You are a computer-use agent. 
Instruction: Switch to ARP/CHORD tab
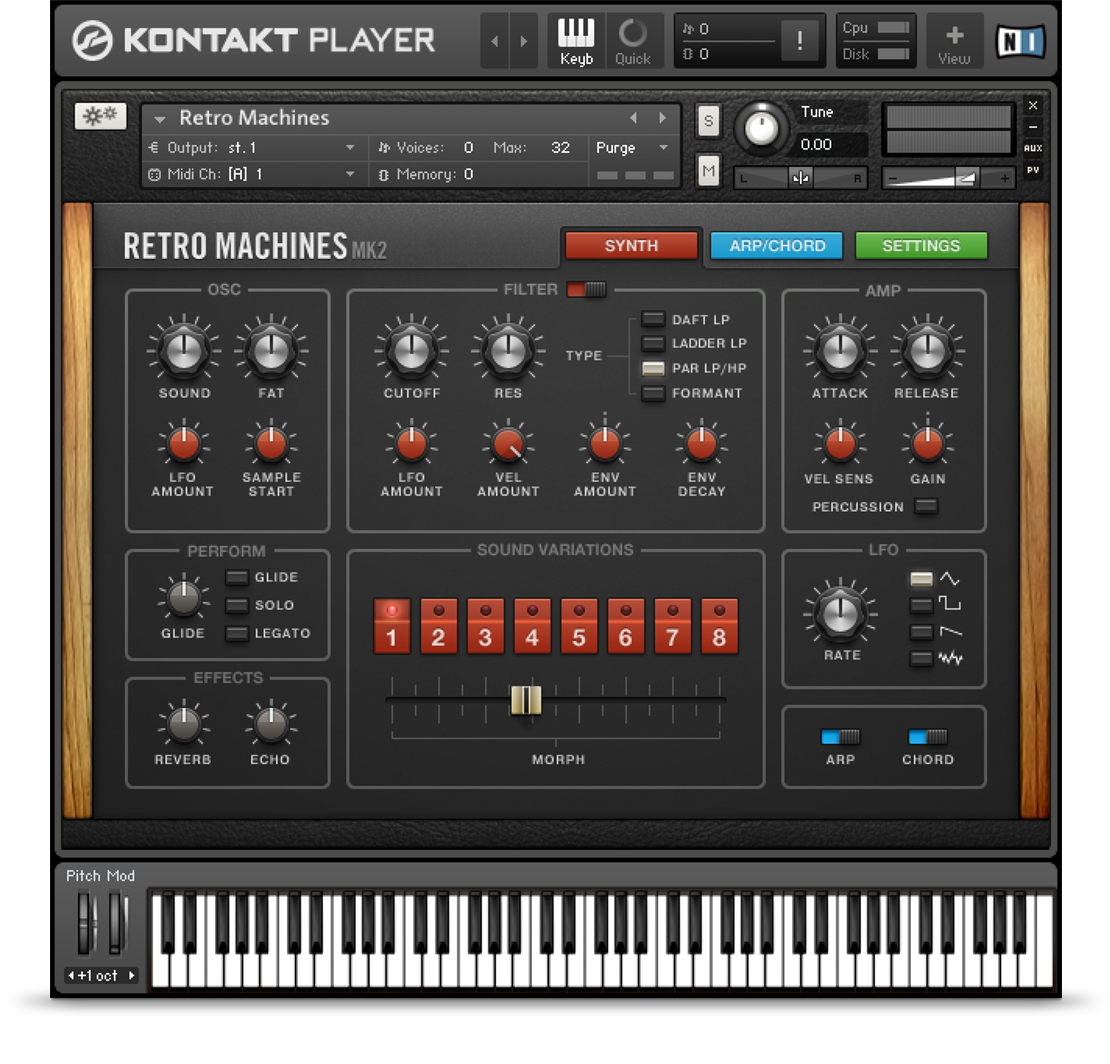coord(777,246)
